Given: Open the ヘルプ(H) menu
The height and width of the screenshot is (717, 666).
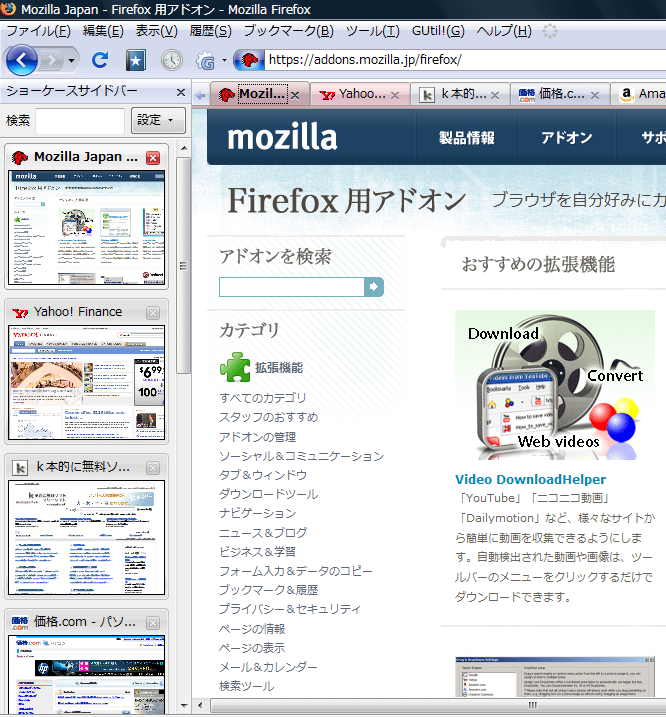Looking at the screenshot, I should (x=504, y=31).
